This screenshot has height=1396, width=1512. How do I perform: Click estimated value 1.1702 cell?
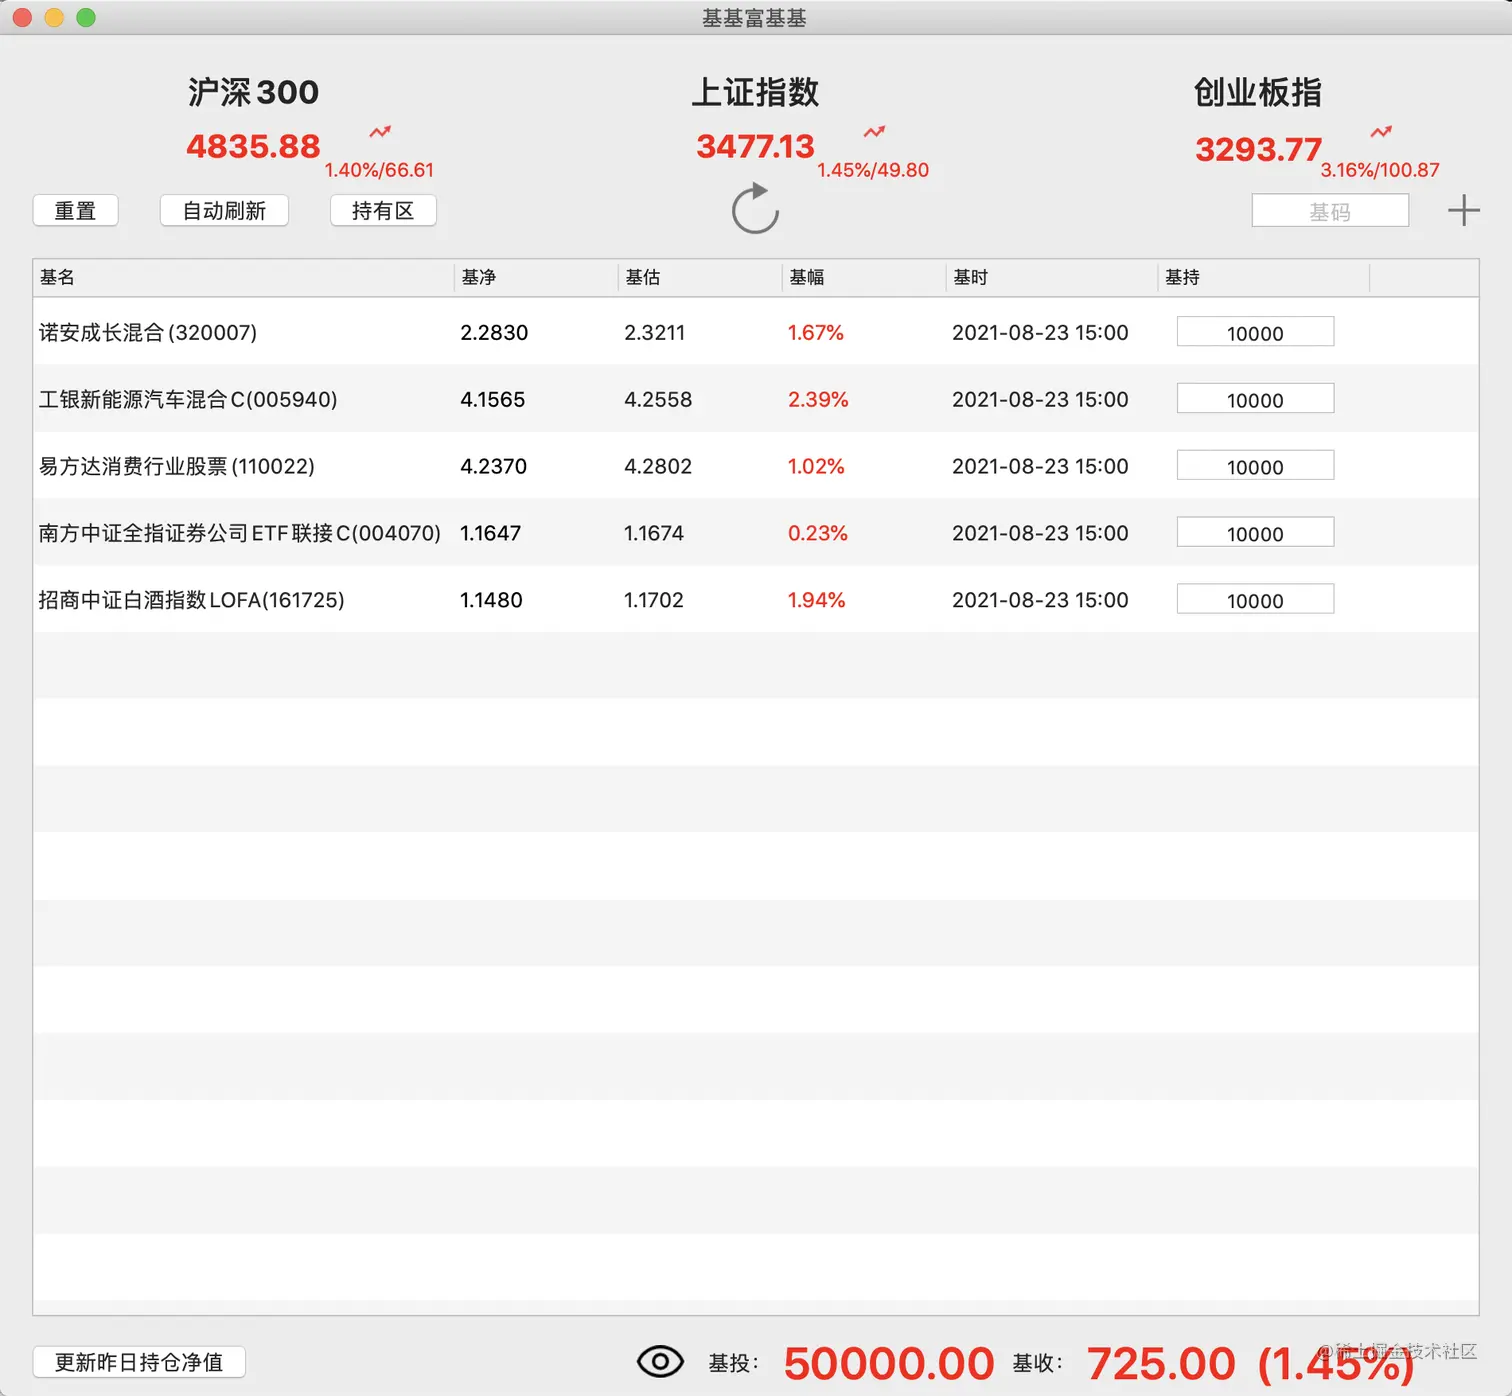654,600
